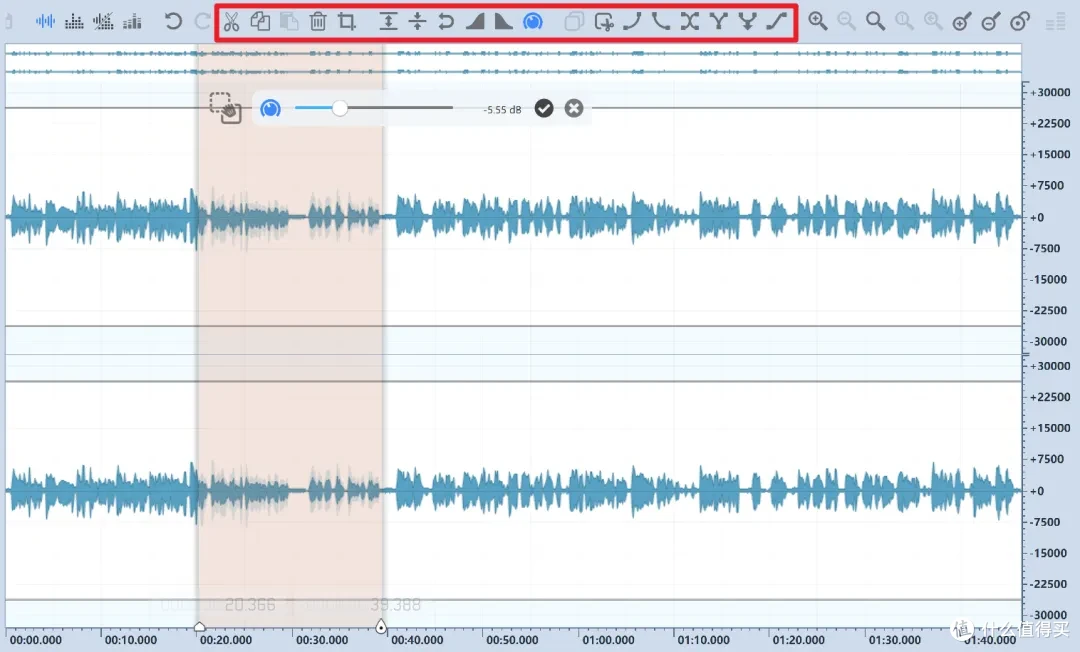Click the greyed-out duplicate icon
The image size is (1080, 652).
click(x=574, y=22)
